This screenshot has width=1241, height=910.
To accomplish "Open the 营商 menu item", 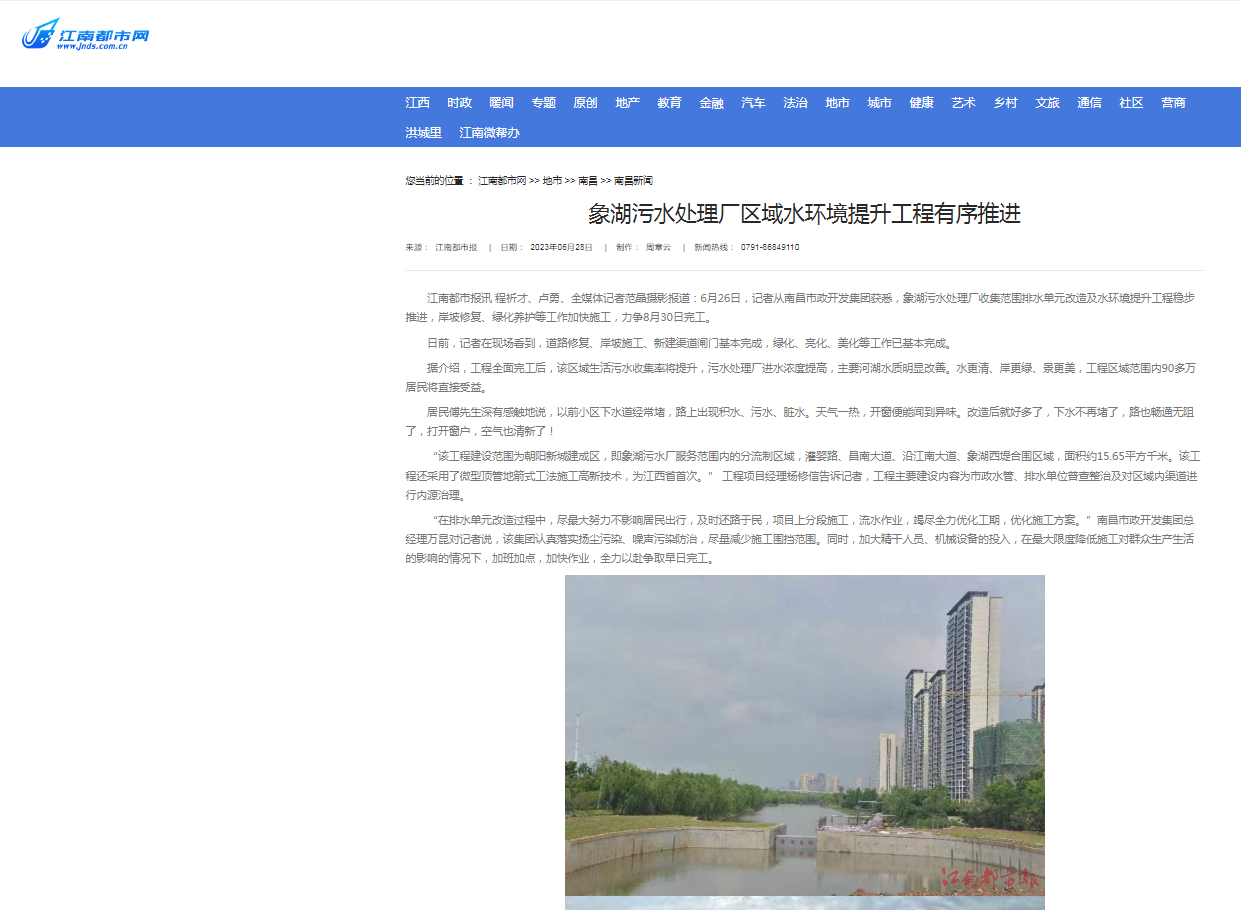I will [1173, 103].
